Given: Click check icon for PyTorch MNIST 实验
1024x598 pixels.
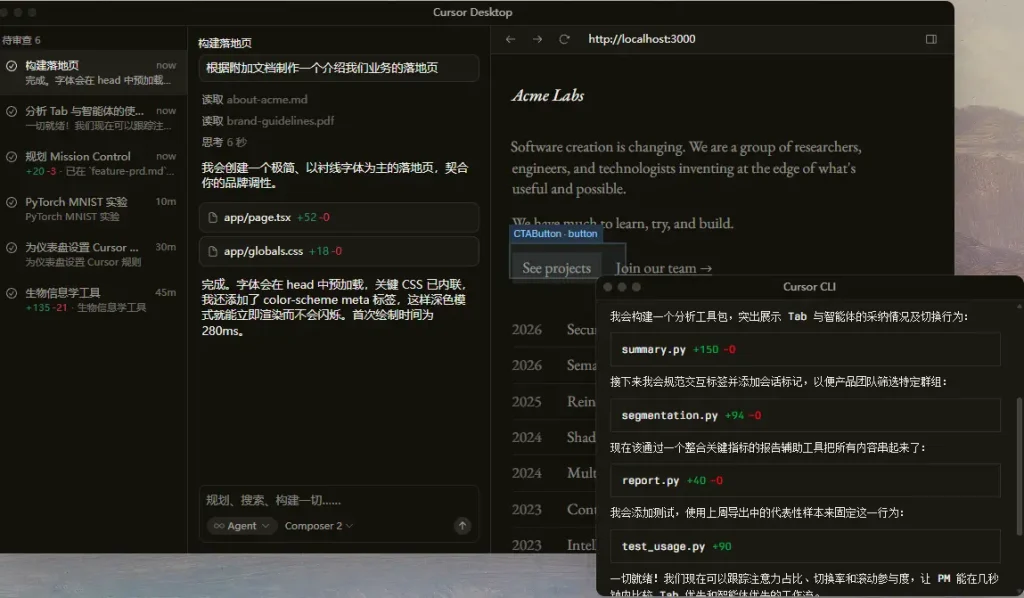Looking at the screenshot, I should click(x=12, y=202).
